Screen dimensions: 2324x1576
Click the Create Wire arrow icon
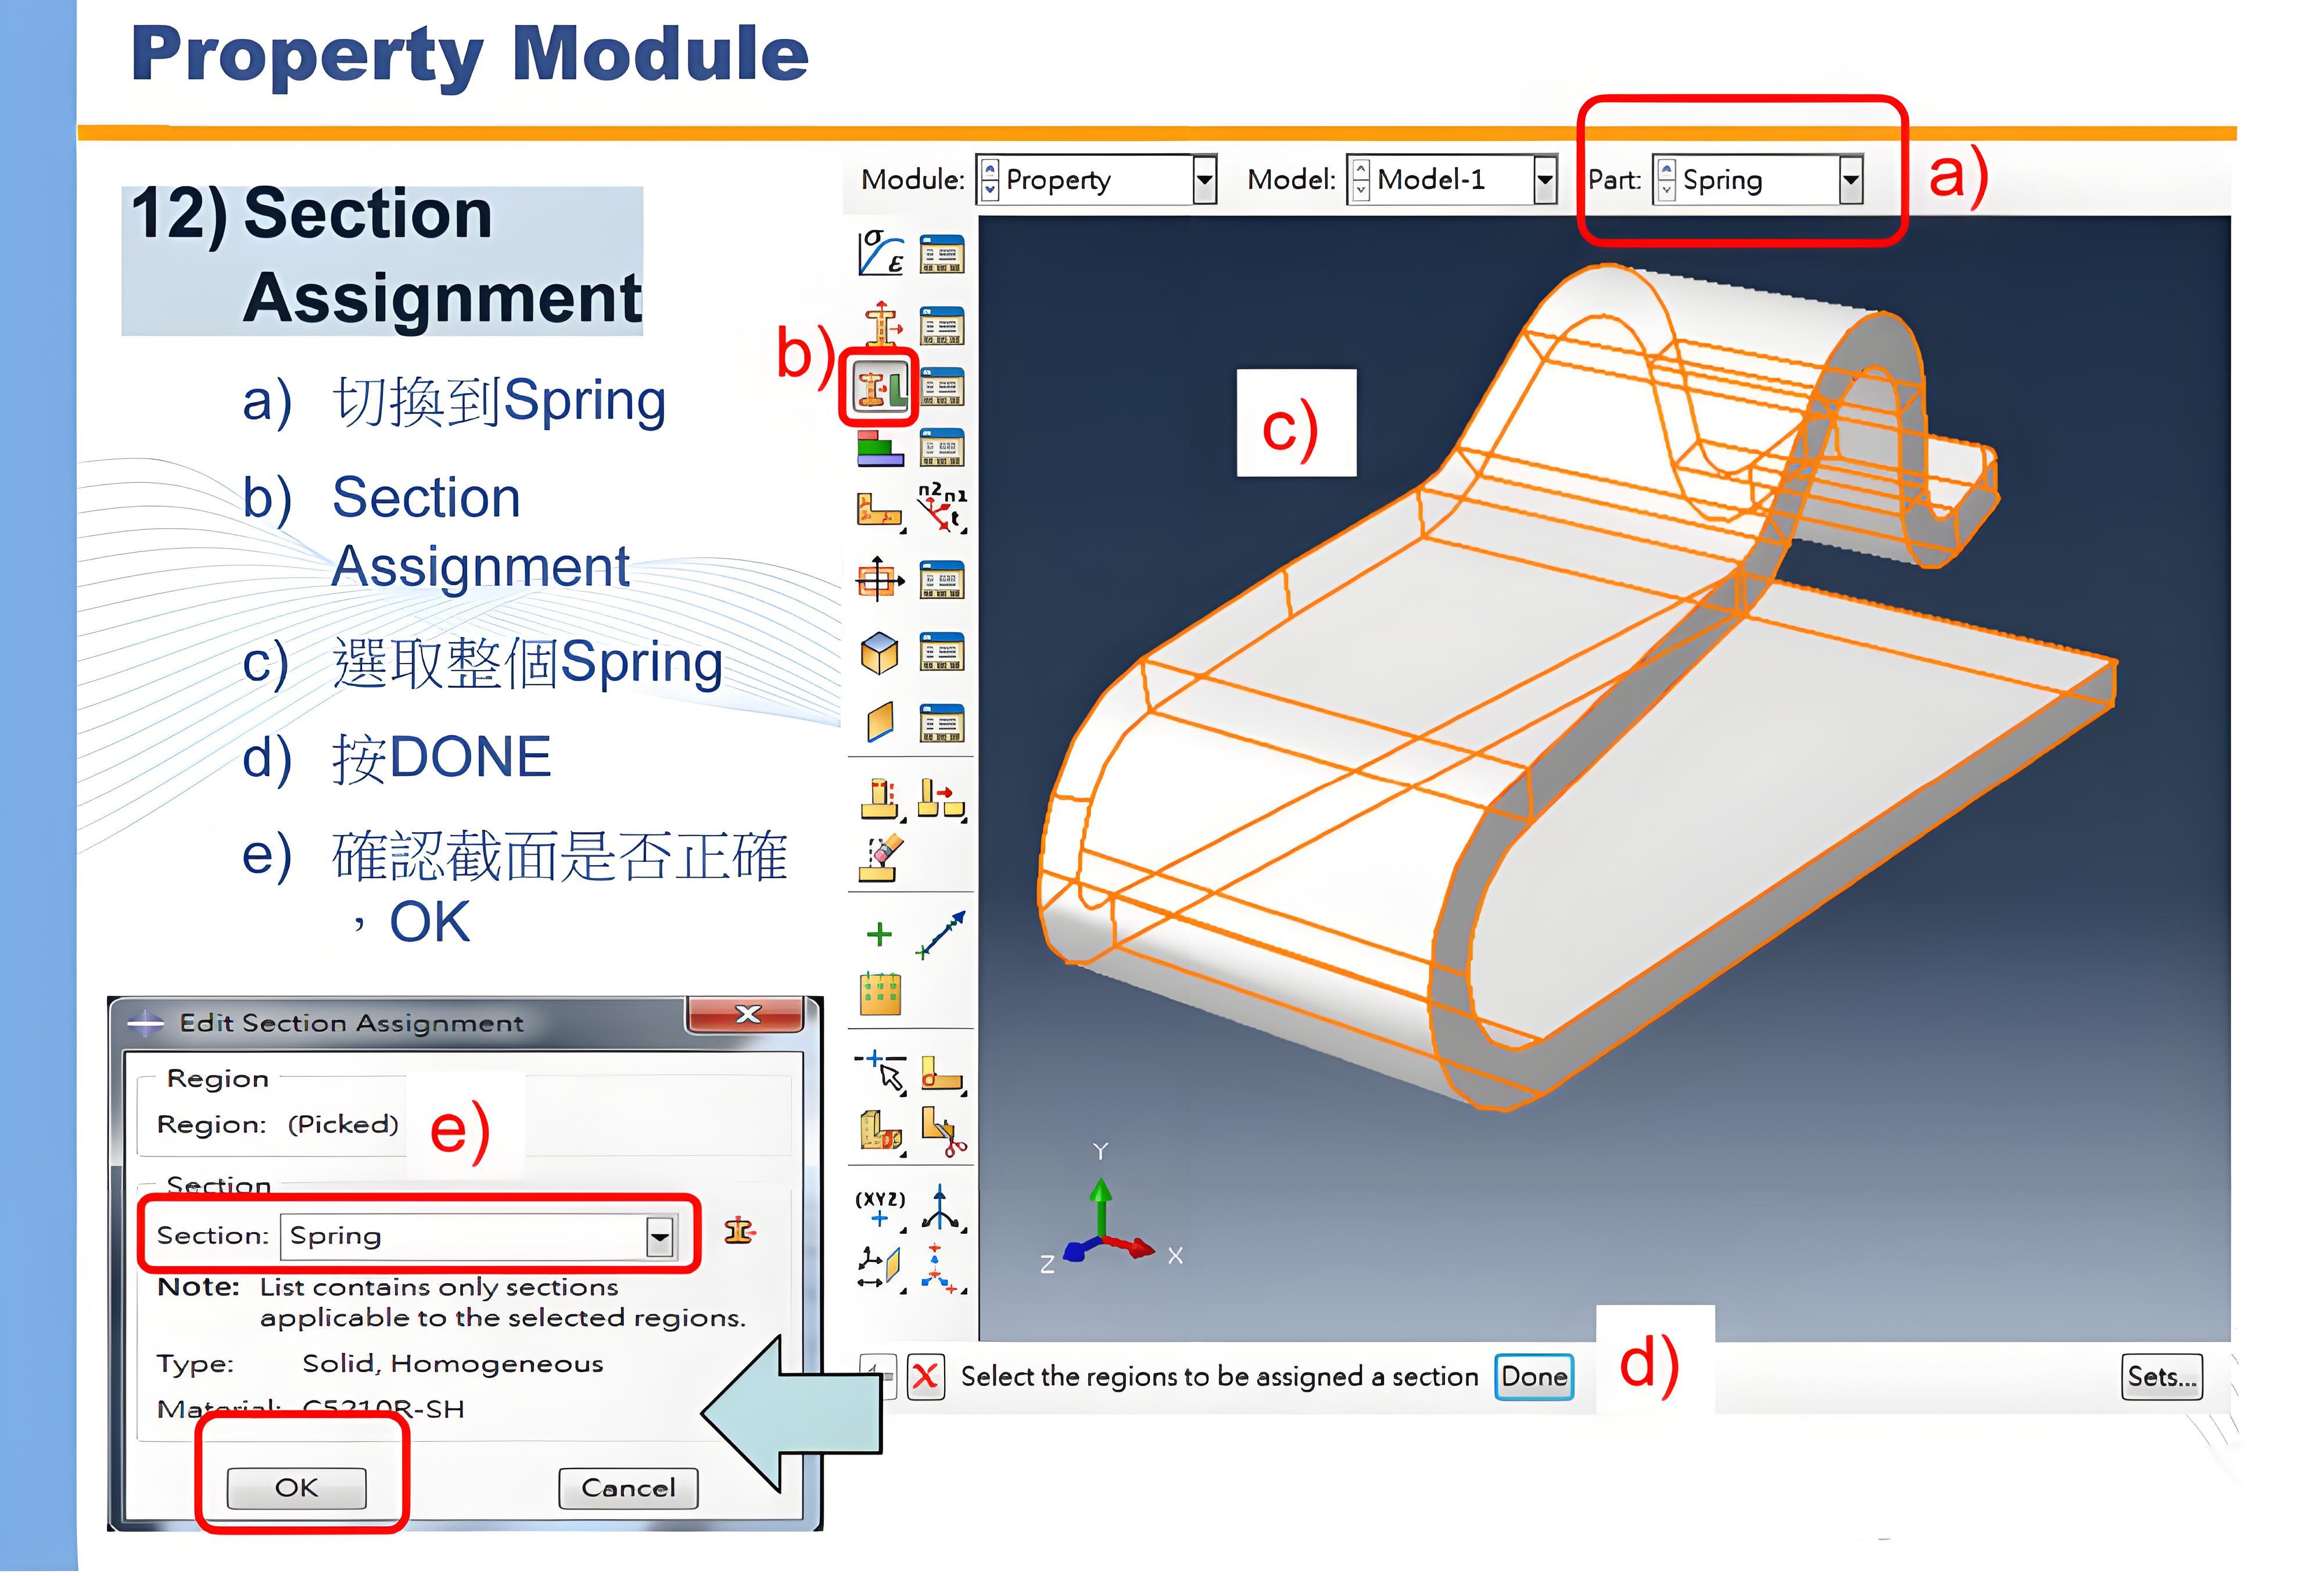click(941, 935)
